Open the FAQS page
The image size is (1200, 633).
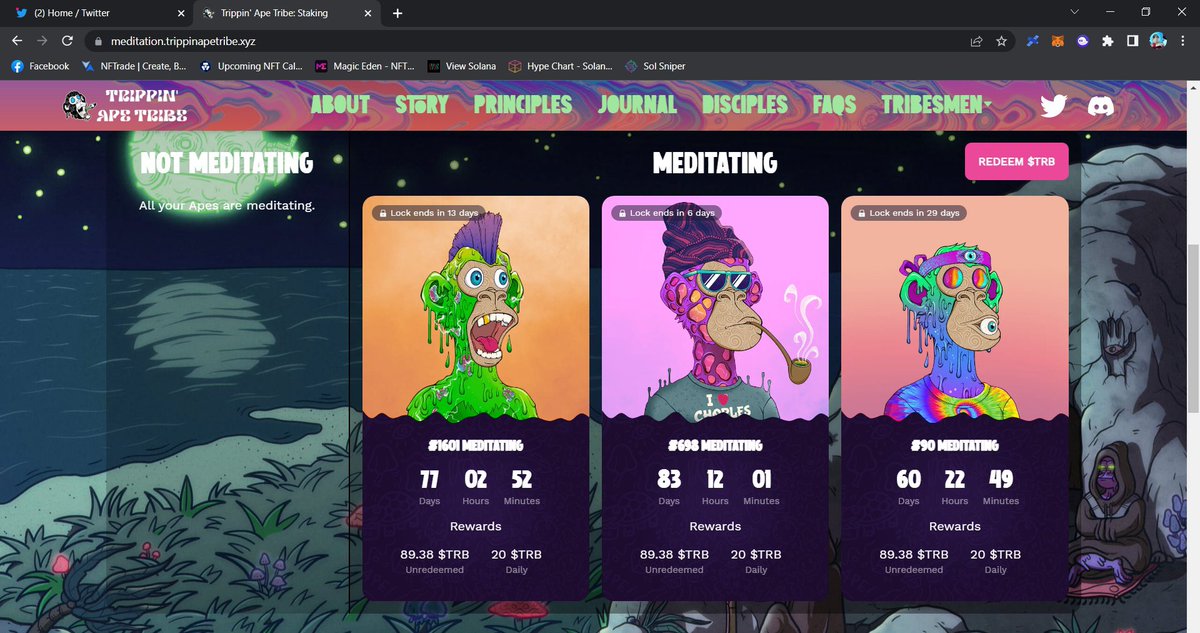pos(835,105)
